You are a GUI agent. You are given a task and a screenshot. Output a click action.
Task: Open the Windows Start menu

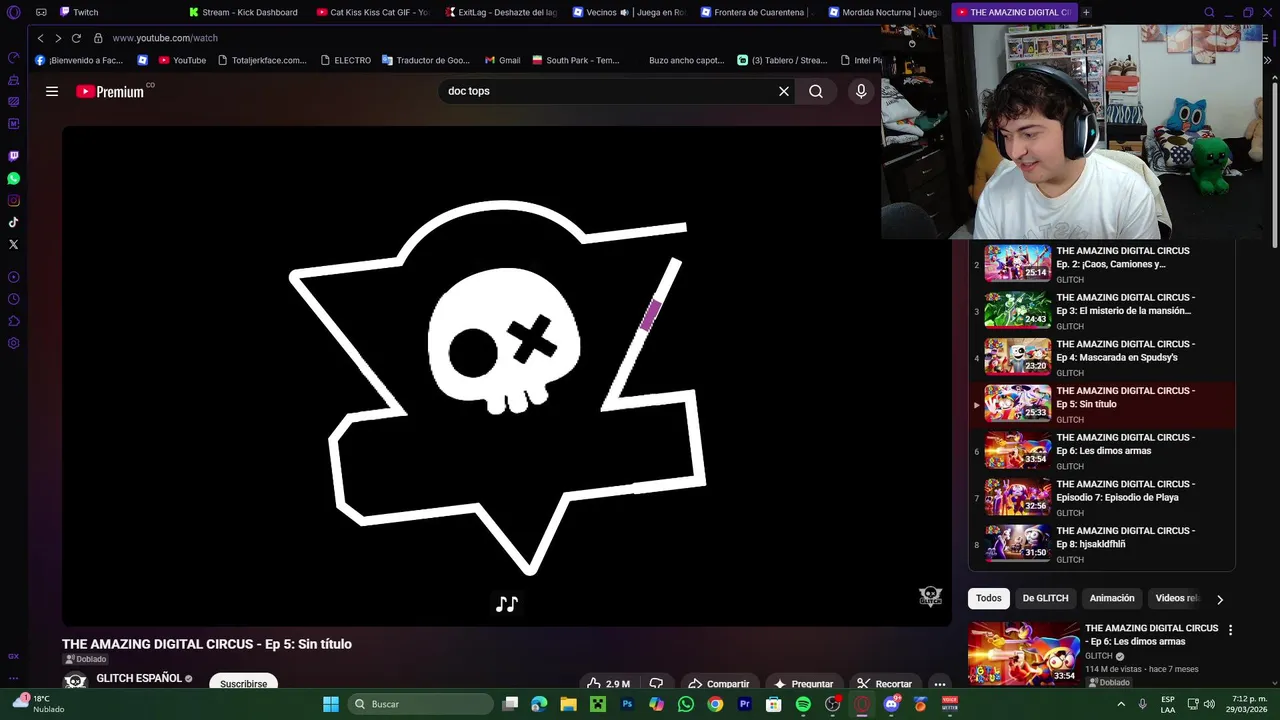tap(331, 704)
